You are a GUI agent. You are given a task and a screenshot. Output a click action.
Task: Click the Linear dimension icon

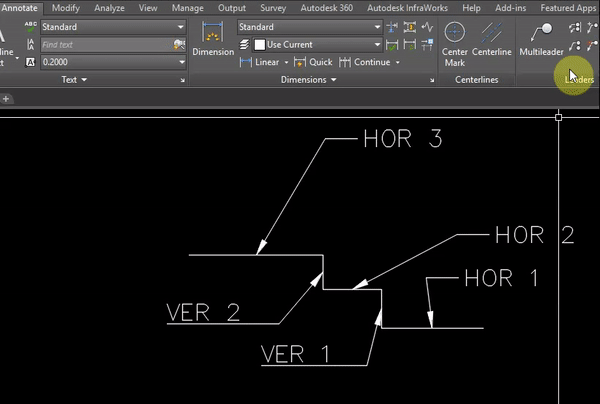tap(245, 62)
